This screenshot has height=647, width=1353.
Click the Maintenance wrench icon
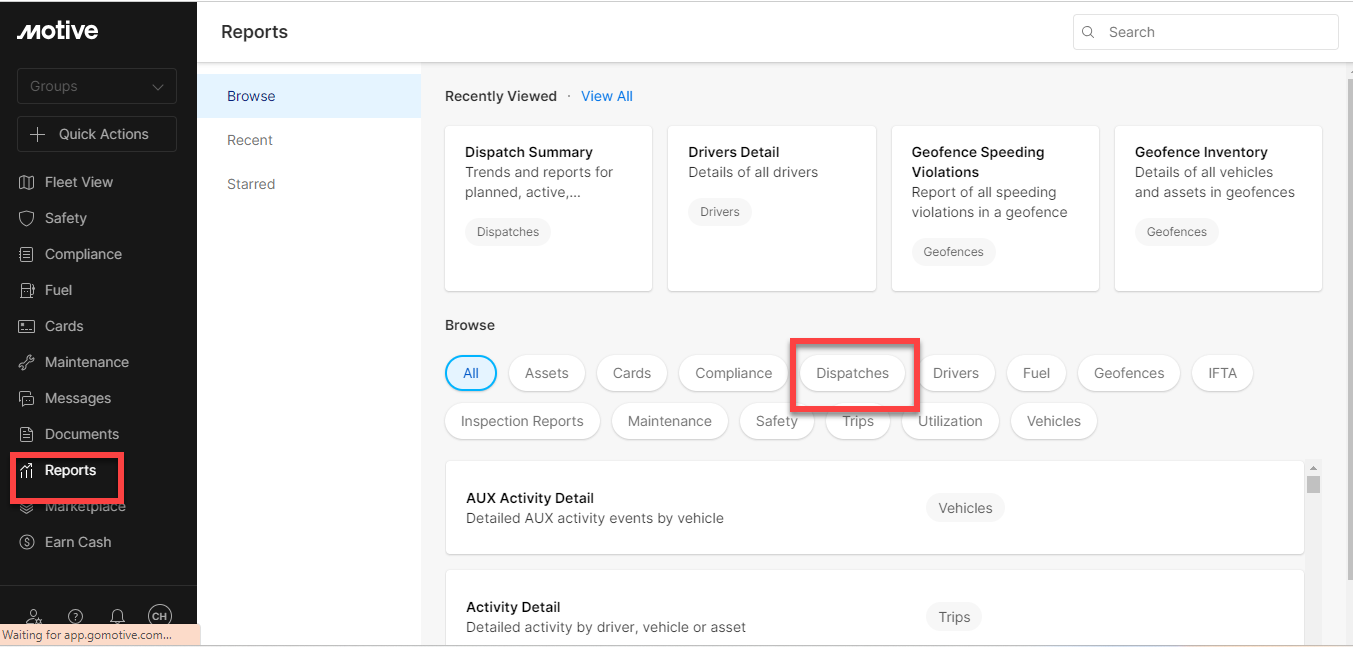tap(27, 362)
